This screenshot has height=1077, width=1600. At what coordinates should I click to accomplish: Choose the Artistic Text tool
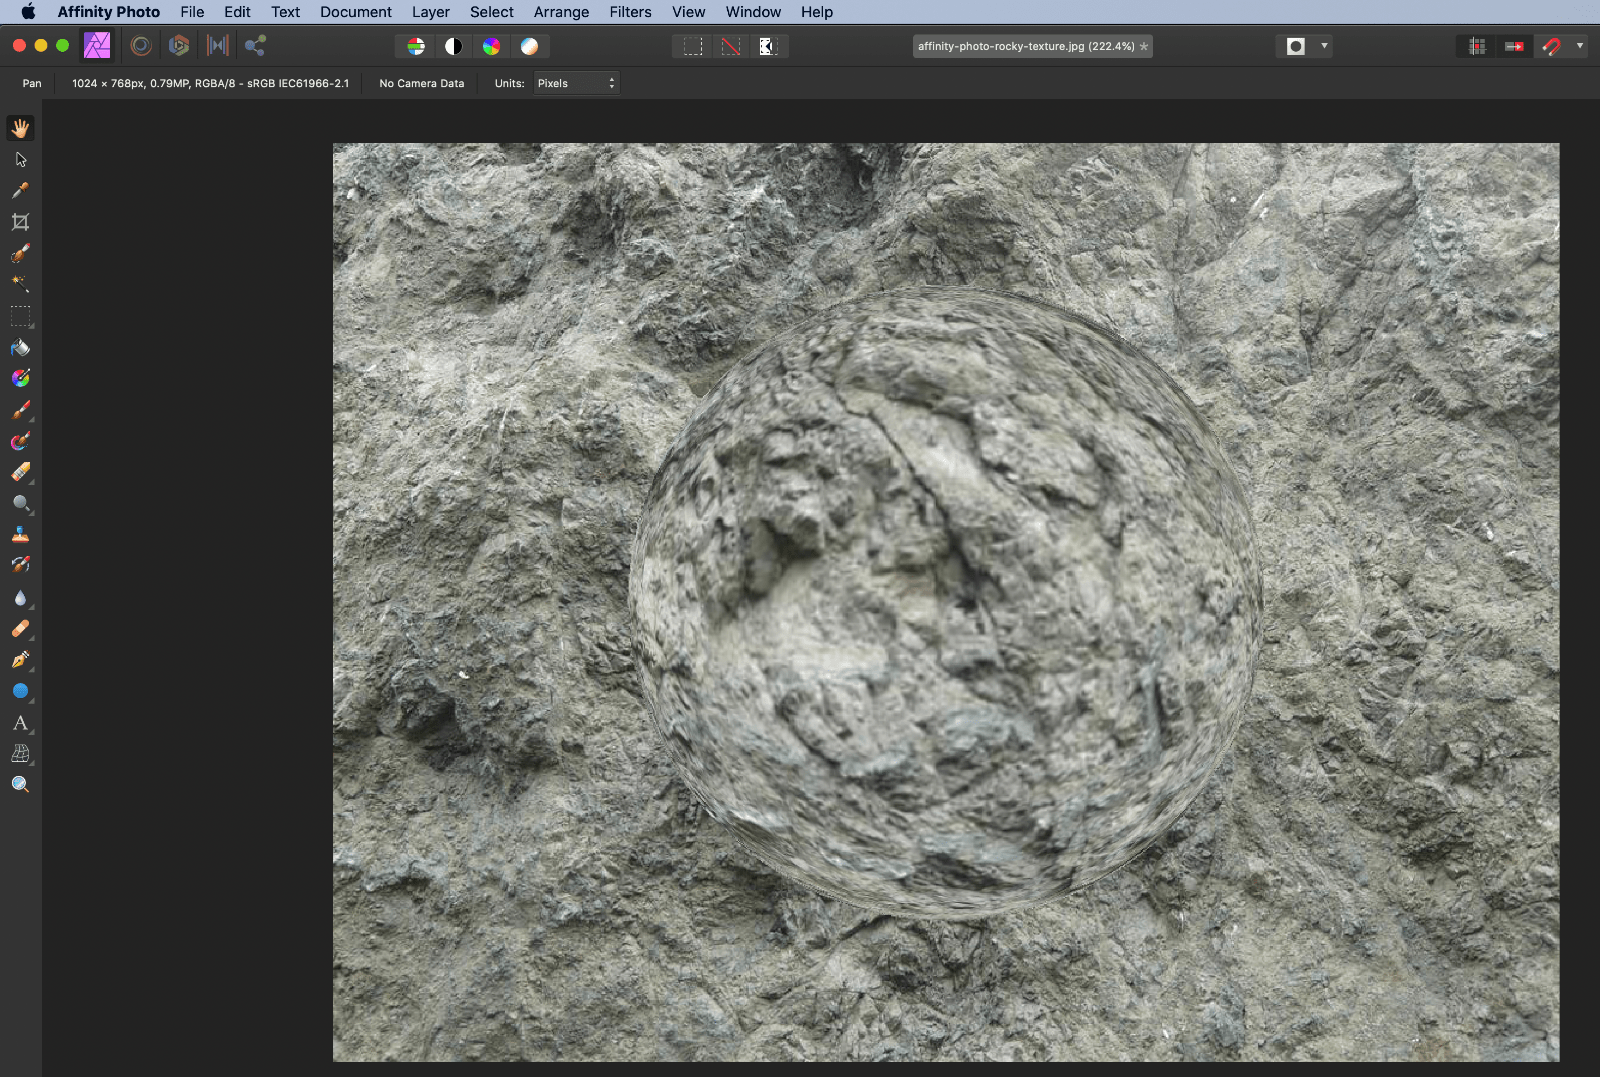pyautogui.click(x=20, y=723)
